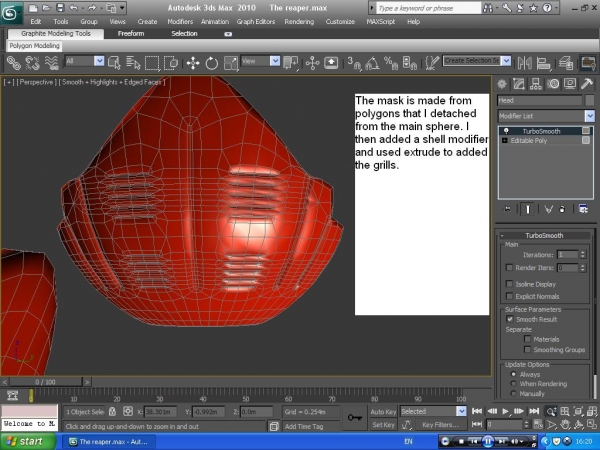The image size is (600, 450).
Task: Switch to the Create command panel
Action: [x=502, y=84]
